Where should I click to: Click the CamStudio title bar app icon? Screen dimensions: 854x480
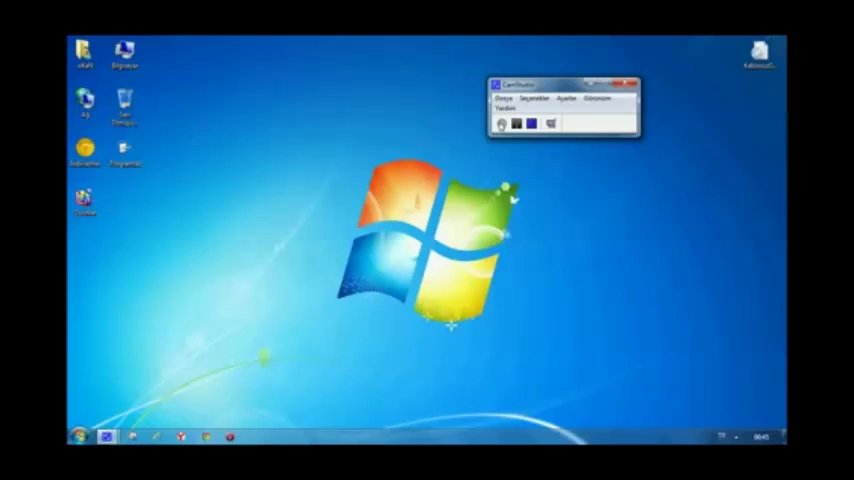[496, 84]
